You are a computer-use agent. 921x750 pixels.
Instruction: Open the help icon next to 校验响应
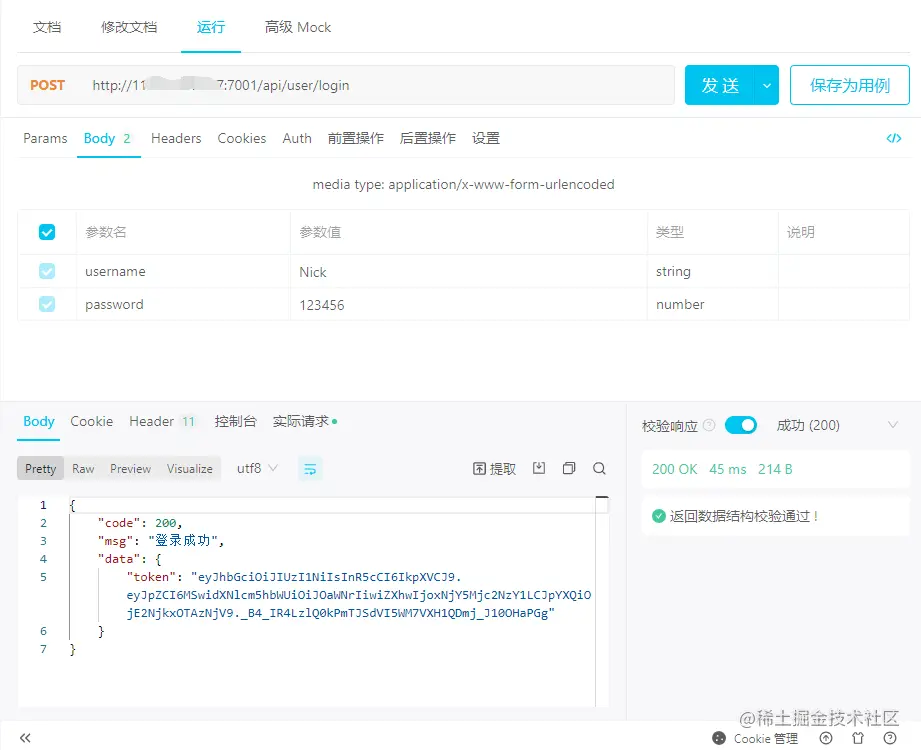coord(709,425)
